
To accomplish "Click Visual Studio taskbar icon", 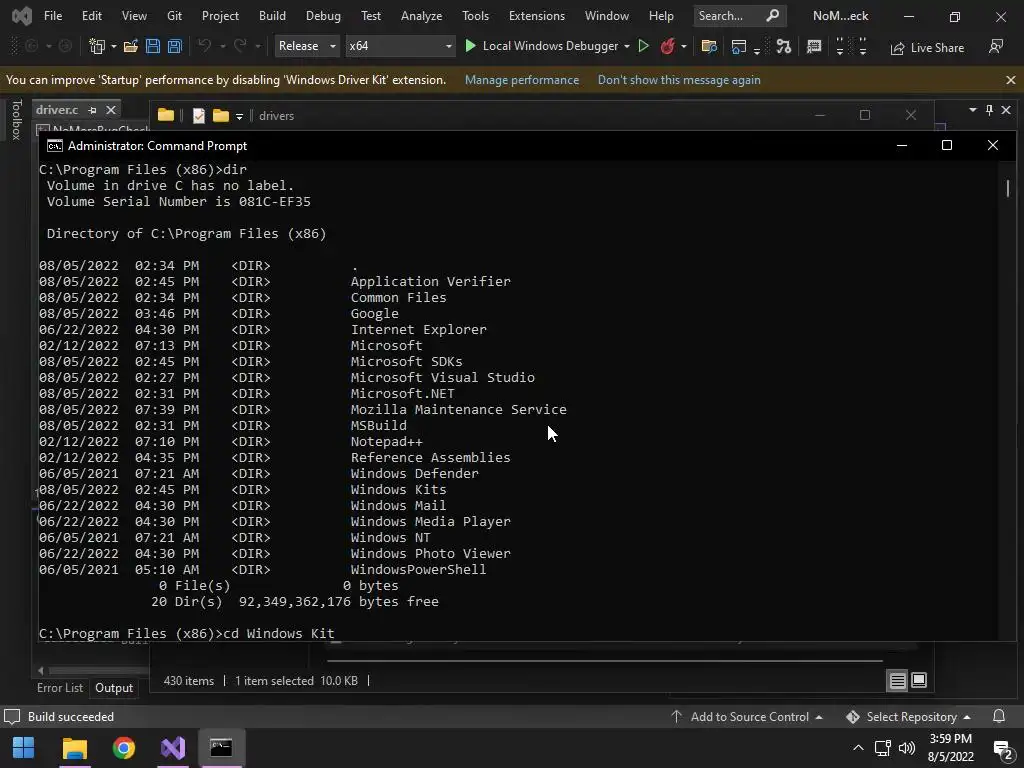I will click(173, 748).
